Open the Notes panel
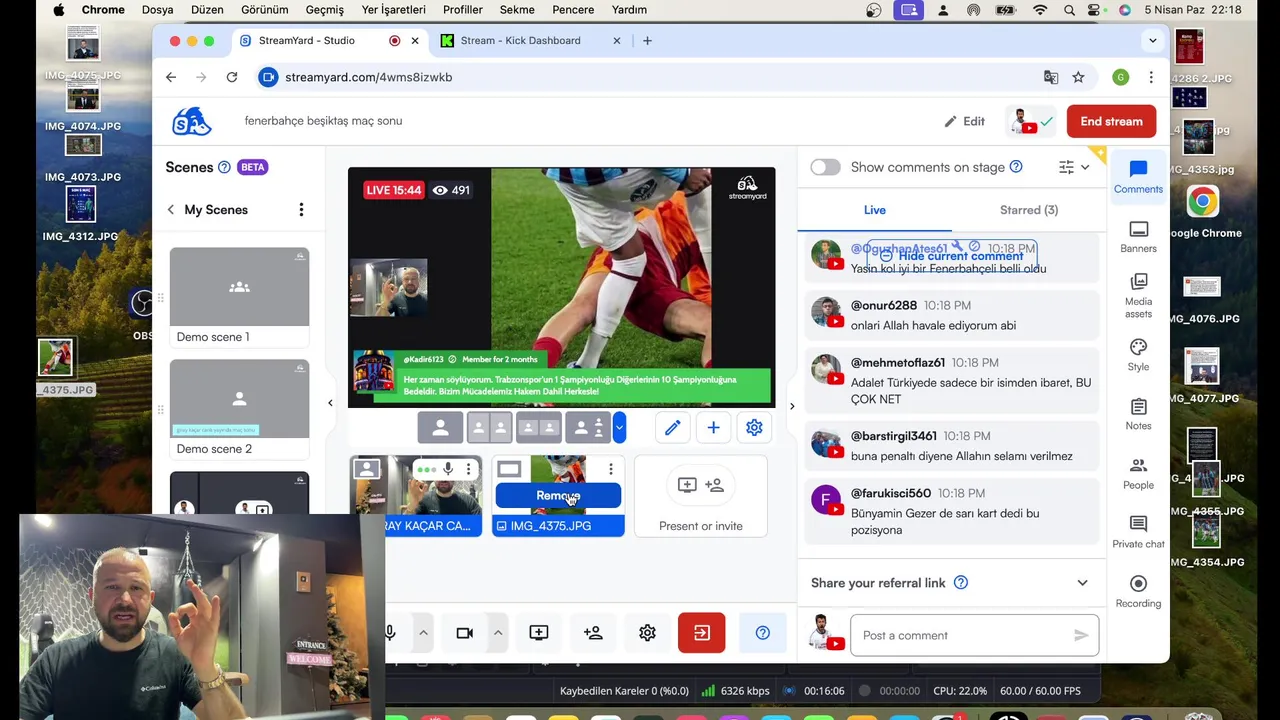This screenshot has height=720, width=1280. pyautogui.click(x=1138, y=414)
